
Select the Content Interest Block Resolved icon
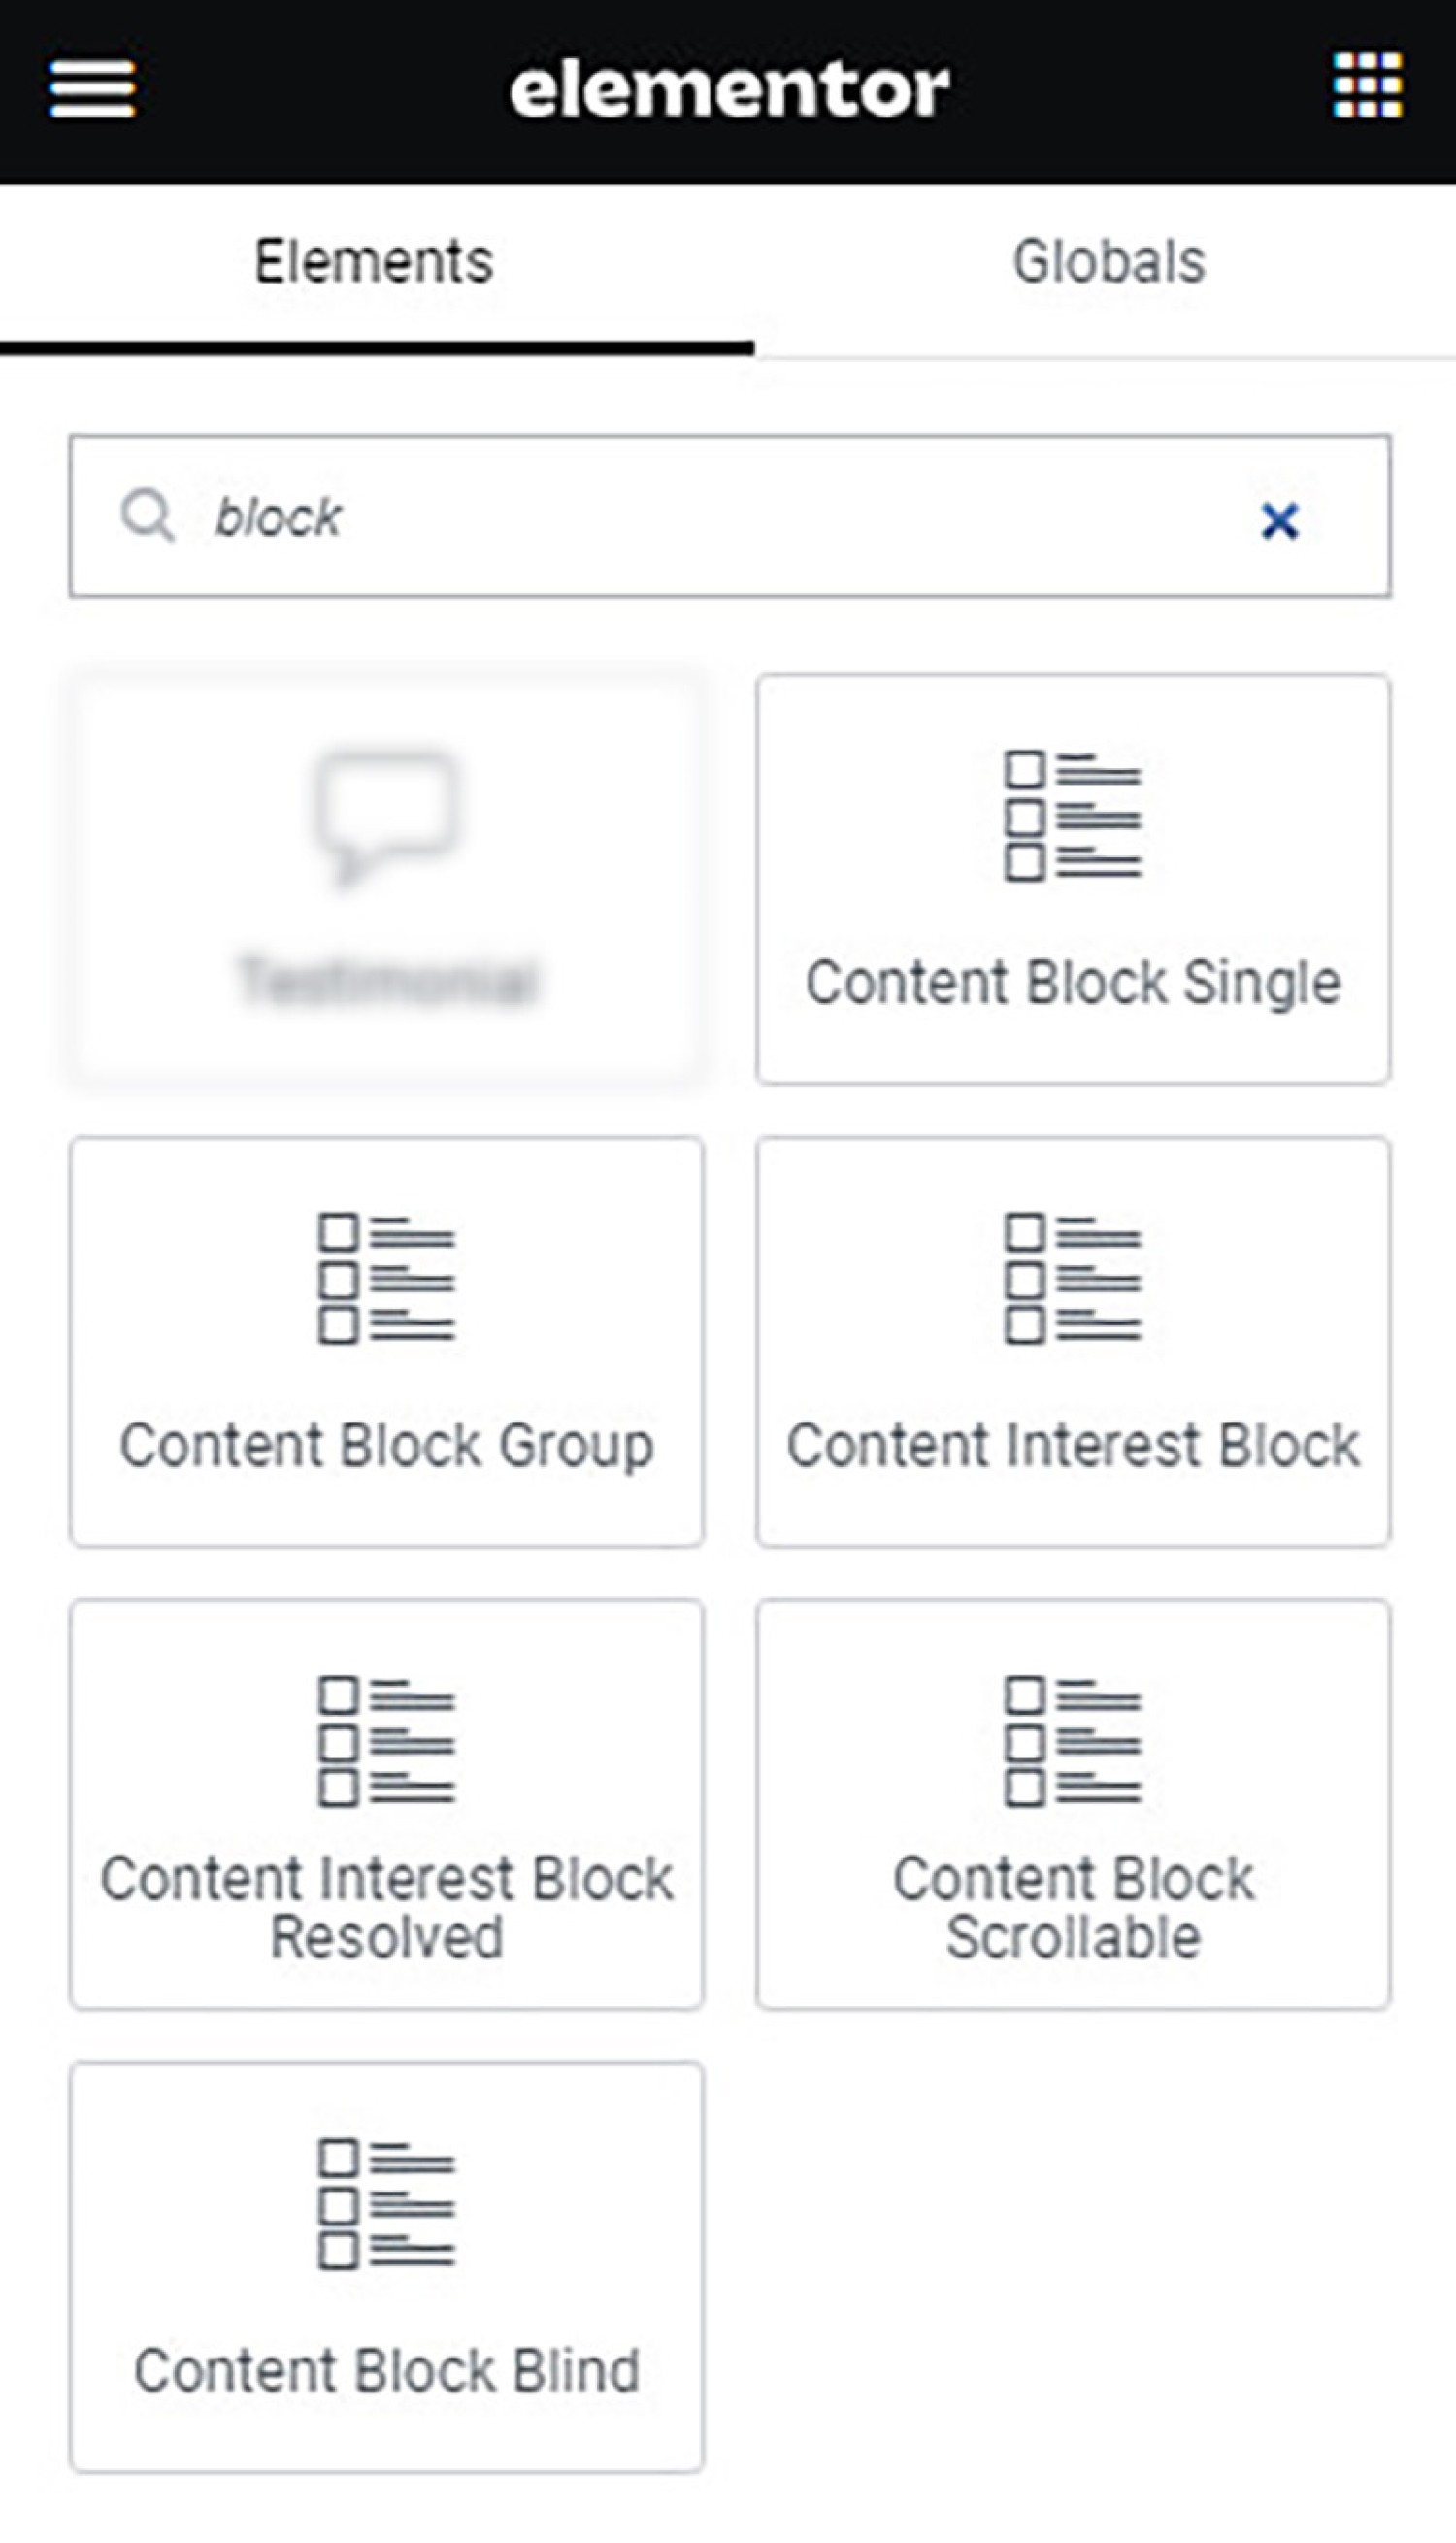pos(386,1741)
